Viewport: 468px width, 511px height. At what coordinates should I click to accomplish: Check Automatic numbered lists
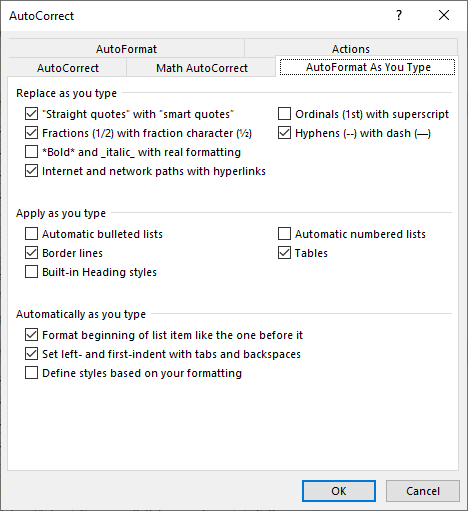pos(284,234)
